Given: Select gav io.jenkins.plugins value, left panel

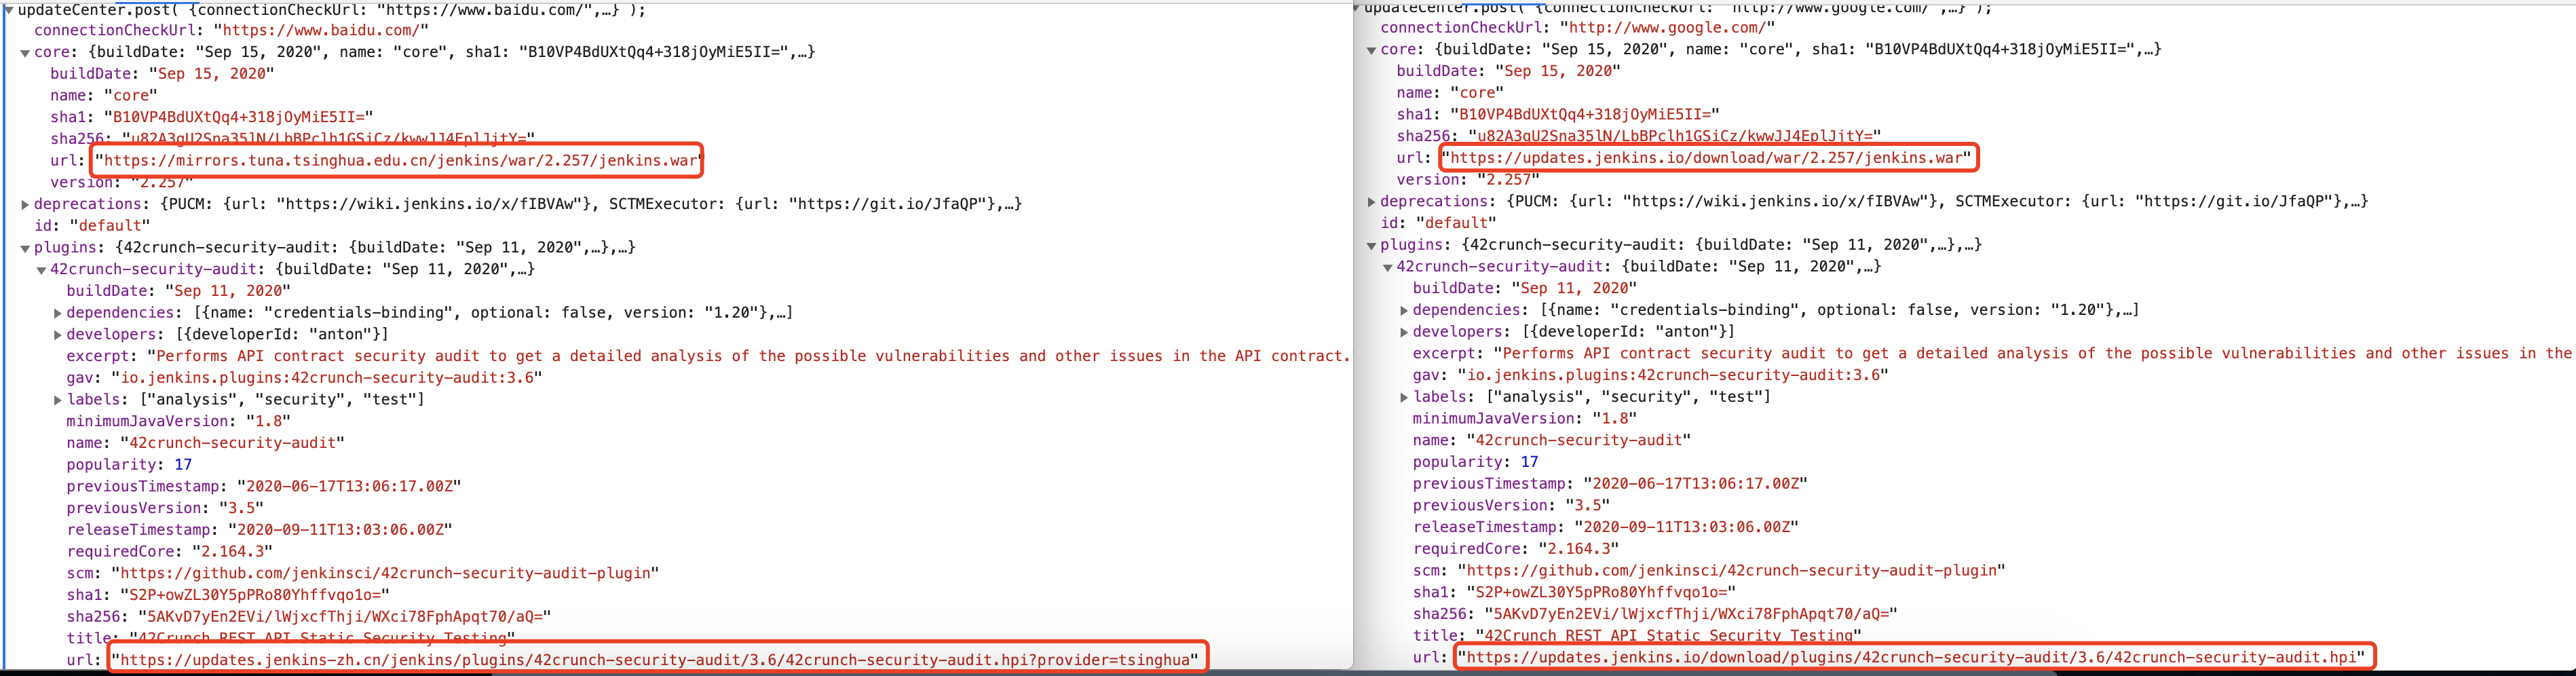Looking at the screenshot, I should (327, 378).
